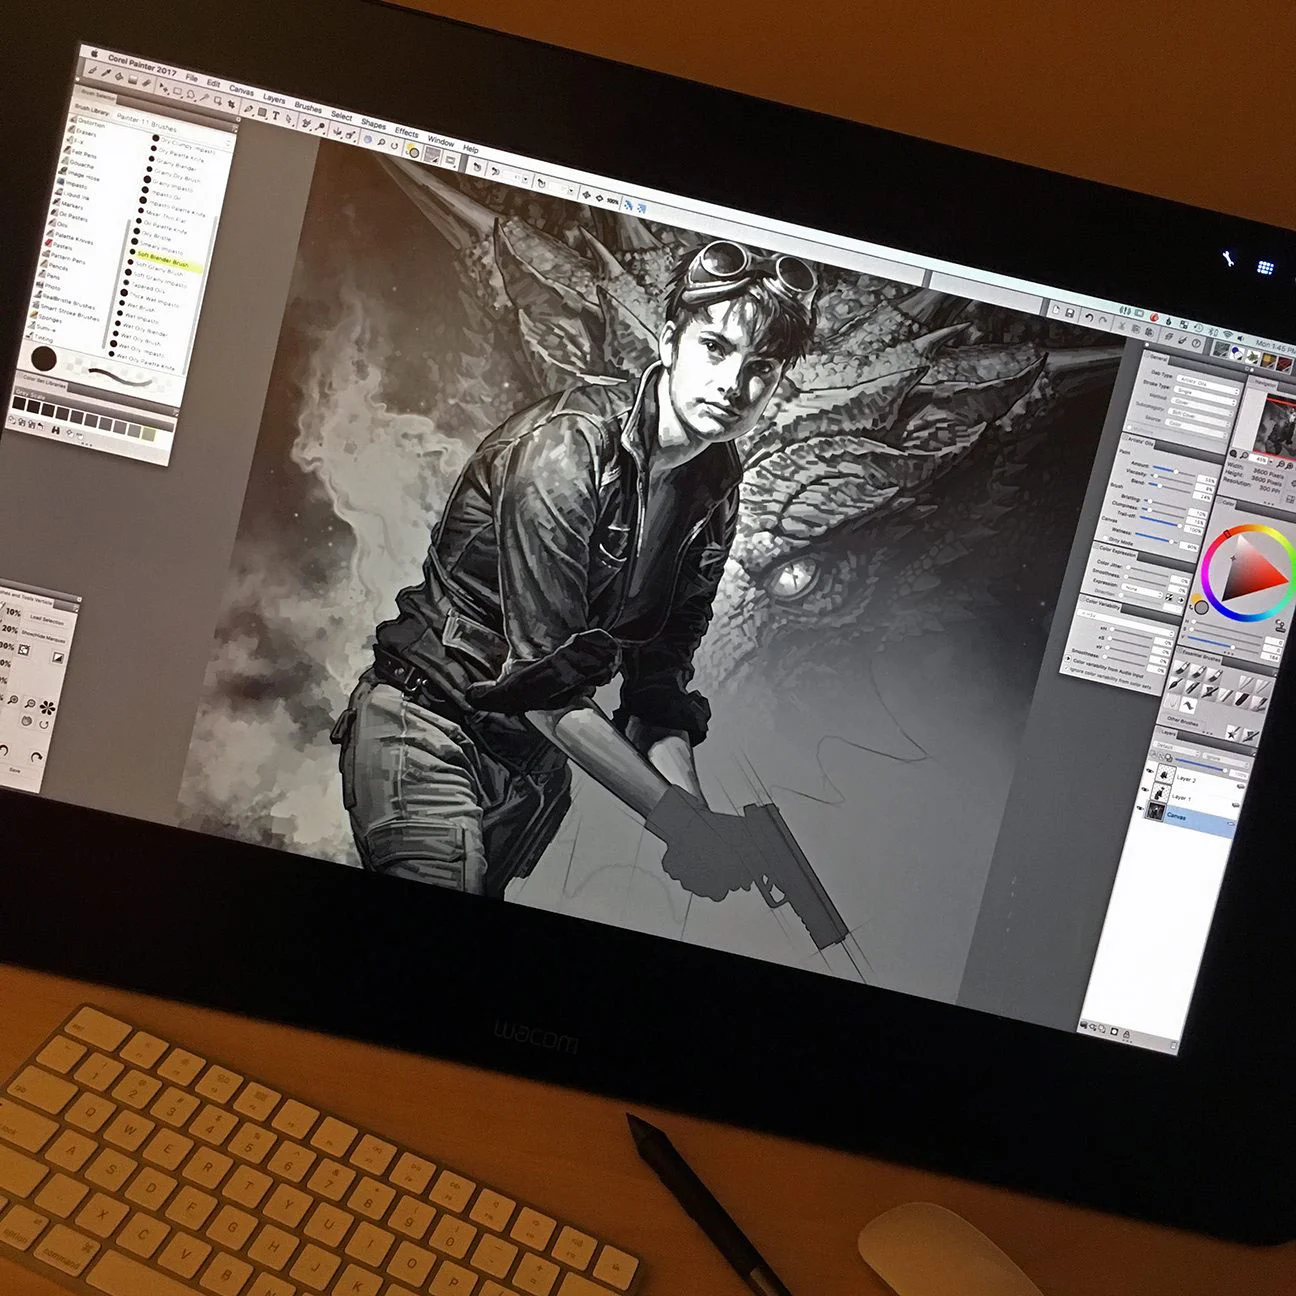Open the File menu
This screenshot has height=1296, width=1296.
click(x=192, y=78)
